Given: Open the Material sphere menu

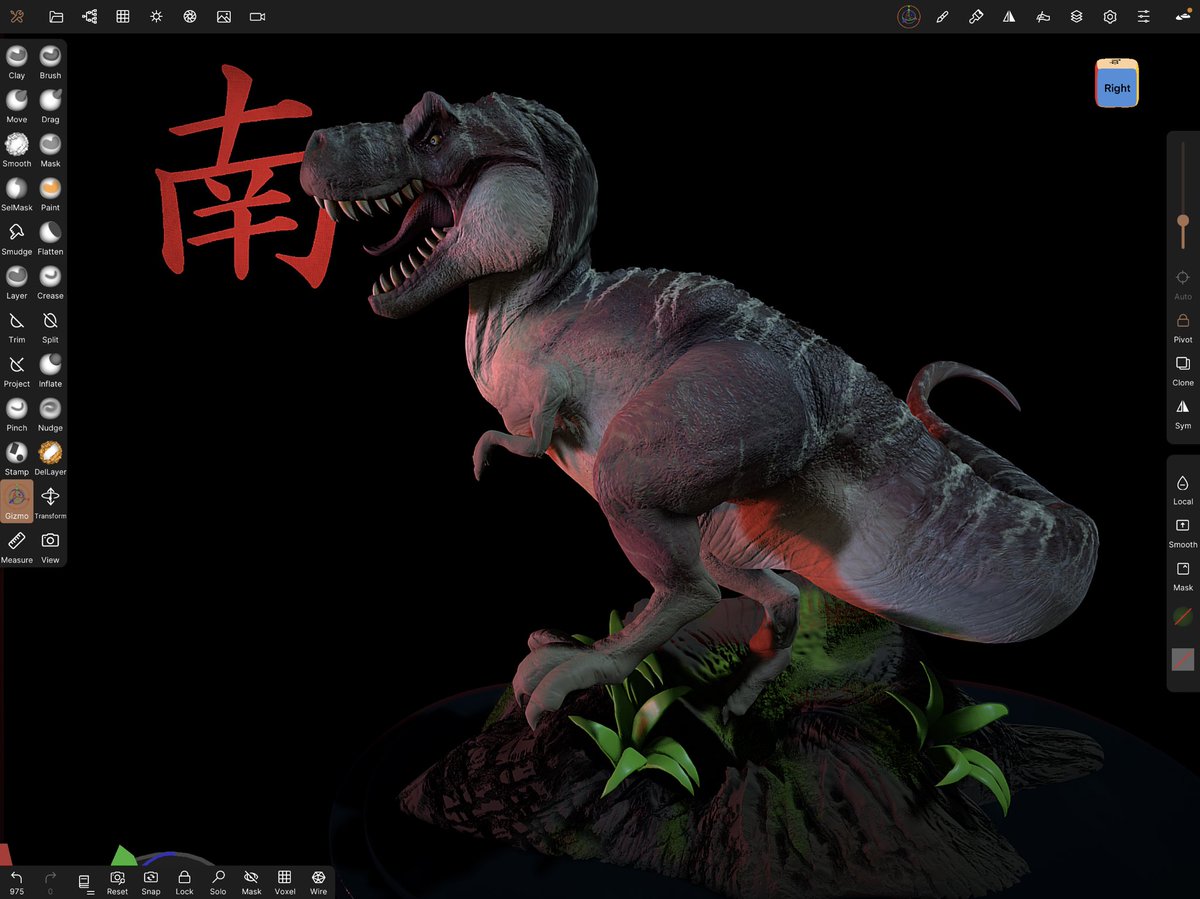Looking at the screenshot, I should [908, 17].
